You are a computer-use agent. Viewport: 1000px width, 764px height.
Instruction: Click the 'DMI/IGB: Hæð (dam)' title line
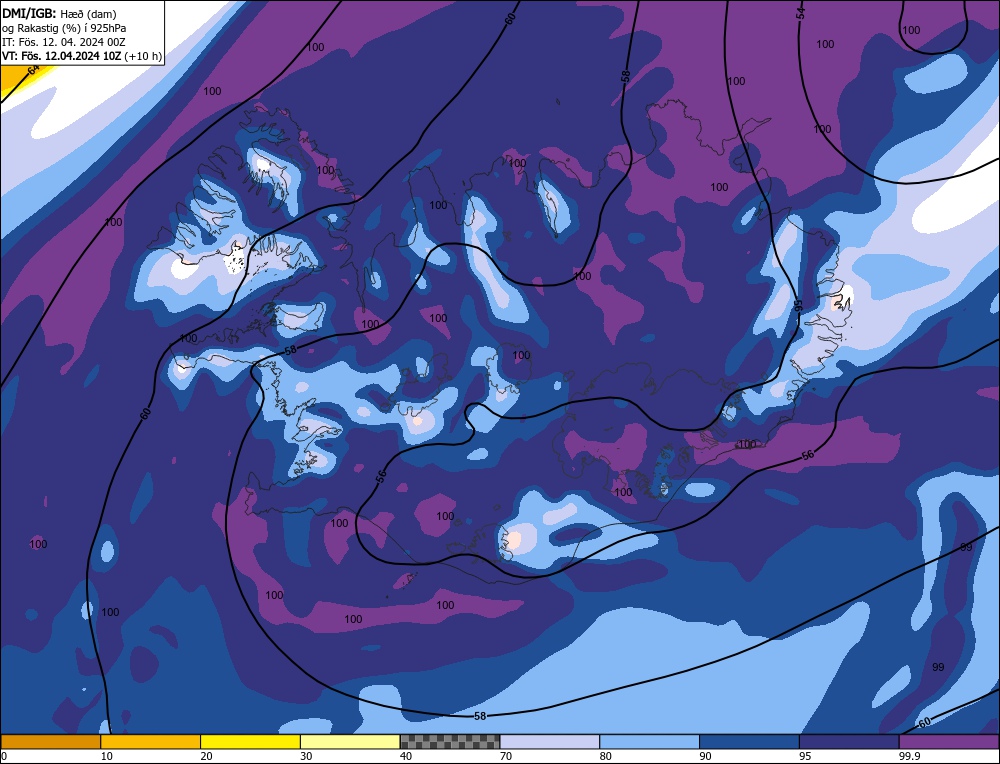tap(59, 13)
